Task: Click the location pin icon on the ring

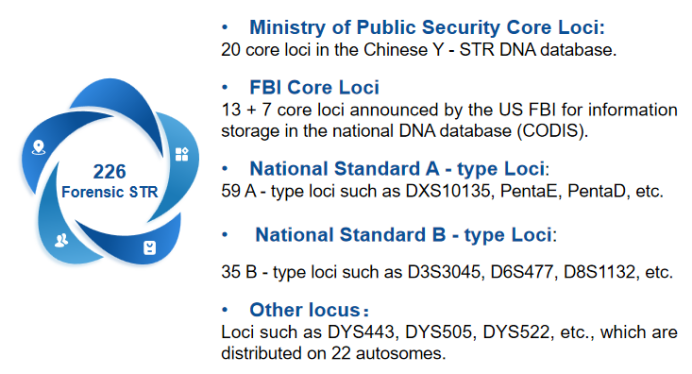Action: (x=39, y=147)
